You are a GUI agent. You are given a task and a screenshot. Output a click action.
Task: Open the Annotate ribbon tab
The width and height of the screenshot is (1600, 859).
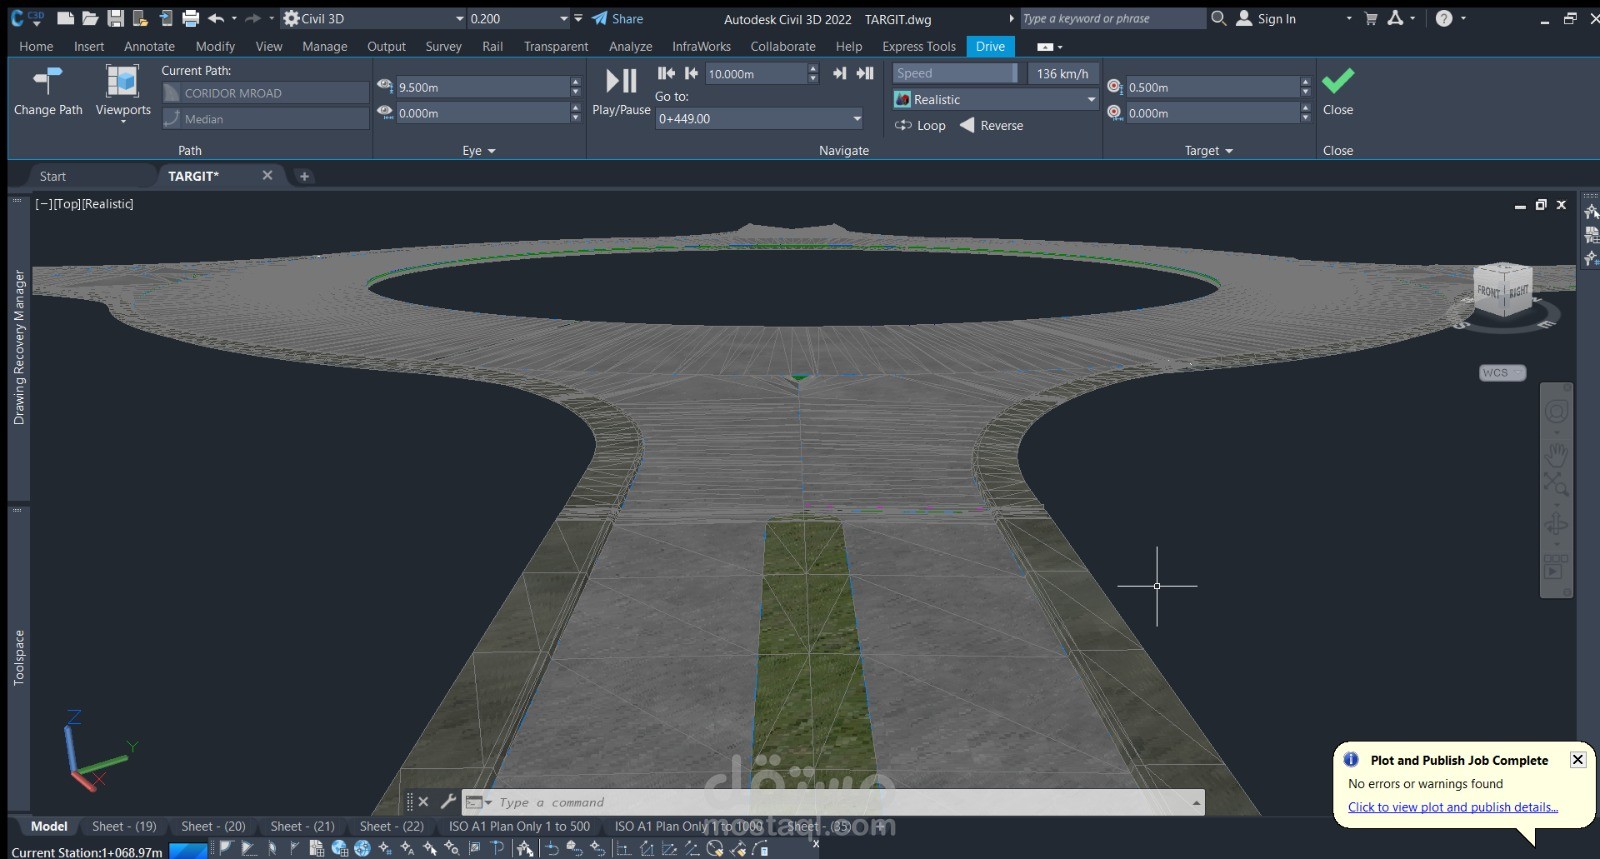pyautogui.click(x=149, y=46)
